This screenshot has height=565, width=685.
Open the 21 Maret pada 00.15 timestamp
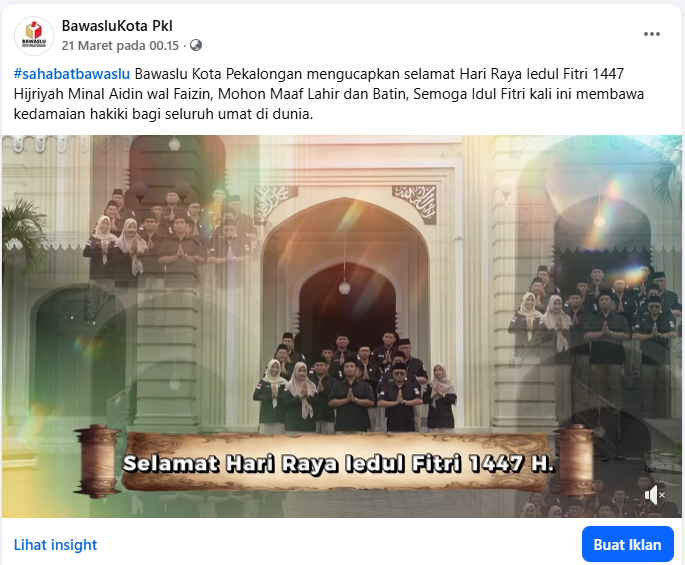click(x=120, y=45)
